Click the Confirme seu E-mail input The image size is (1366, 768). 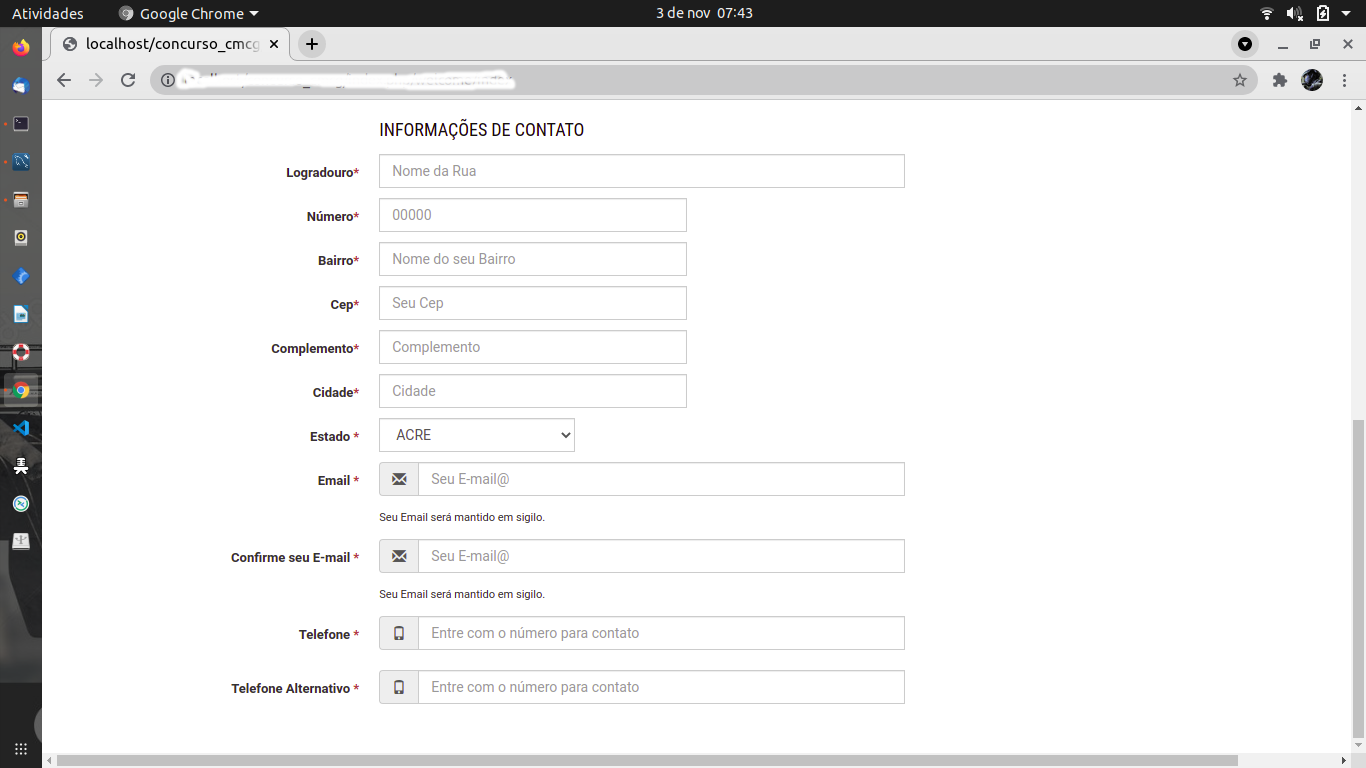click(661, 556)
